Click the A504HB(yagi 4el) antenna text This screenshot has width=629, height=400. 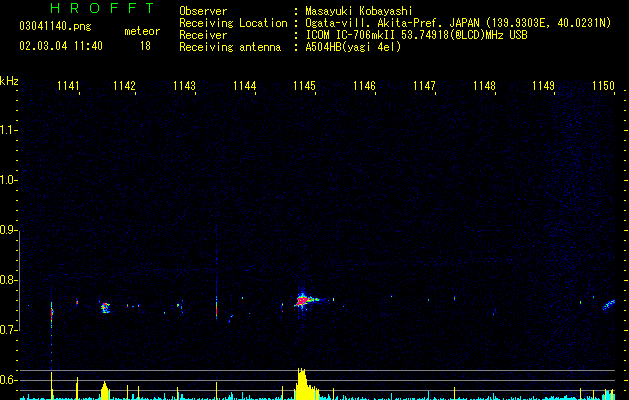353,47
